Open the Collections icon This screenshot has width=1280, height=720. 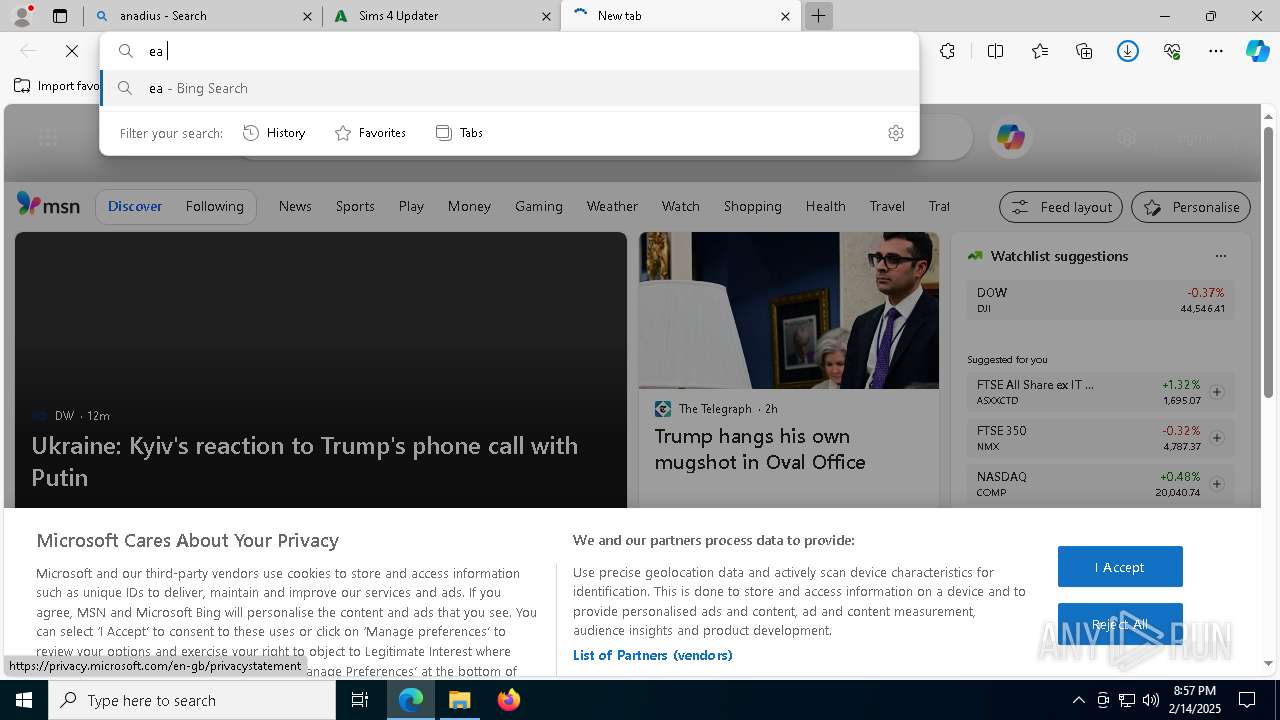click(x=1084, y=51)
